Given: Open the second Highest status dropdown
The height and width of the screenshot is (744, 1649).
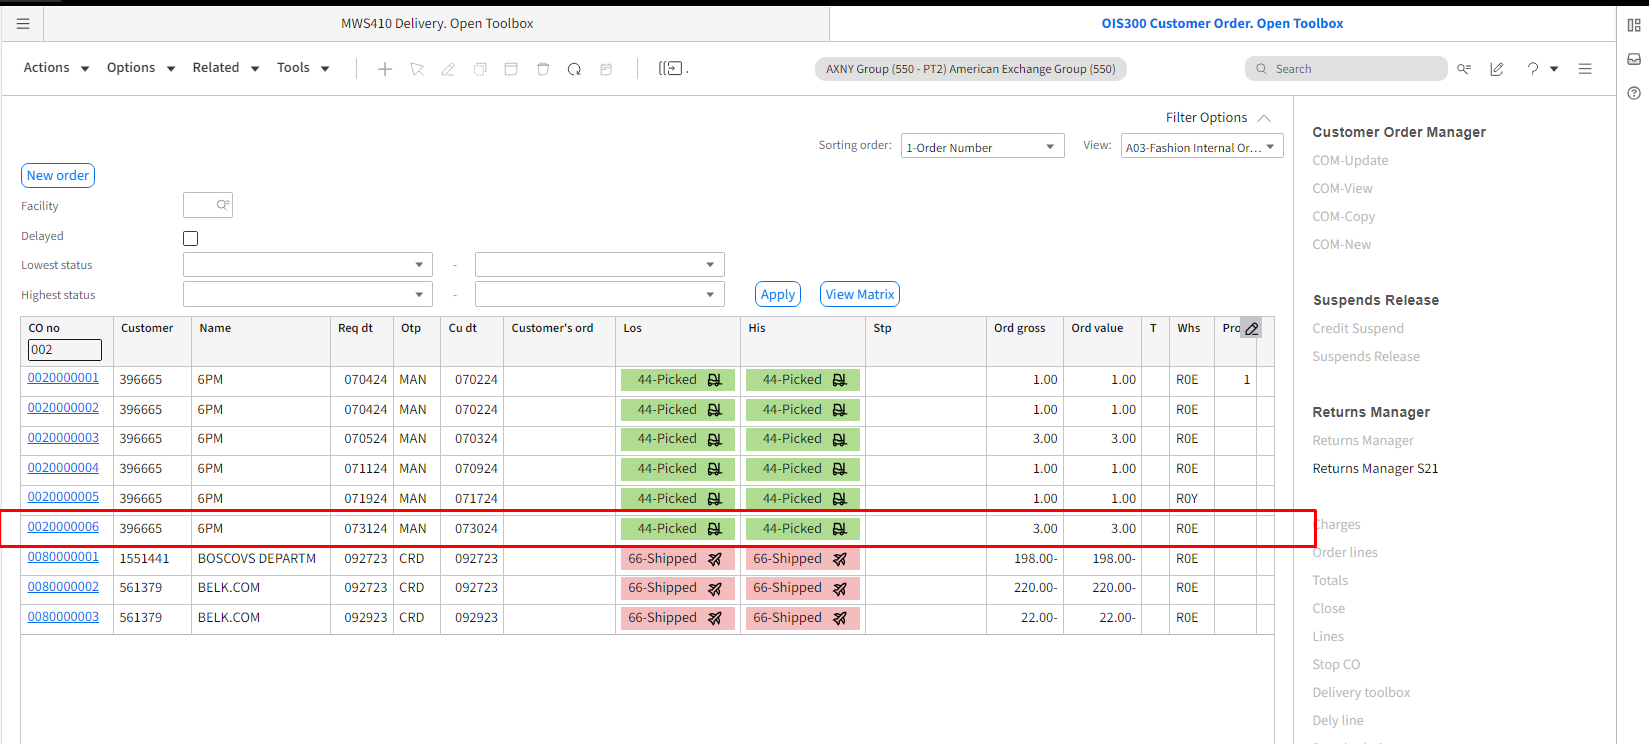Looking at the screenshot, I should [x=599, y=295].
